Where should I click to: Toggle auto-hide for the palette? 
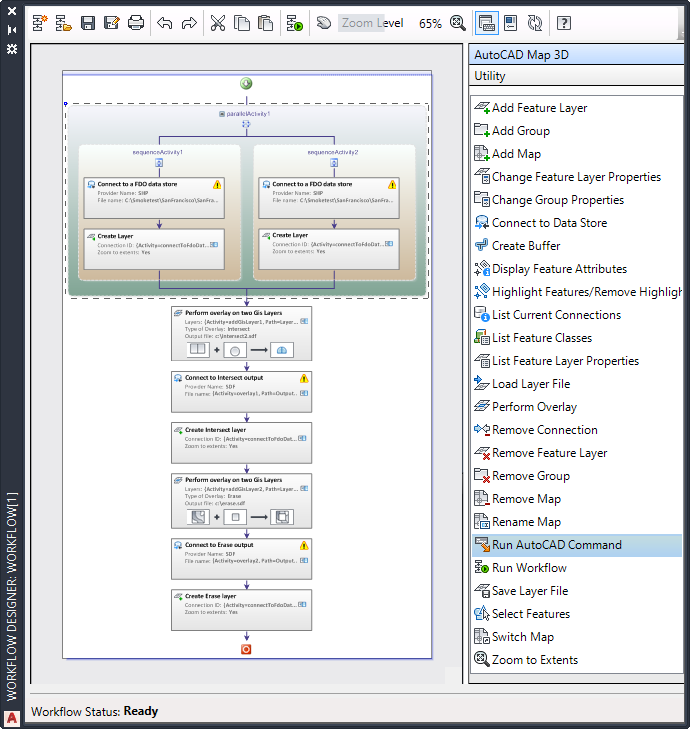(12, 30)
